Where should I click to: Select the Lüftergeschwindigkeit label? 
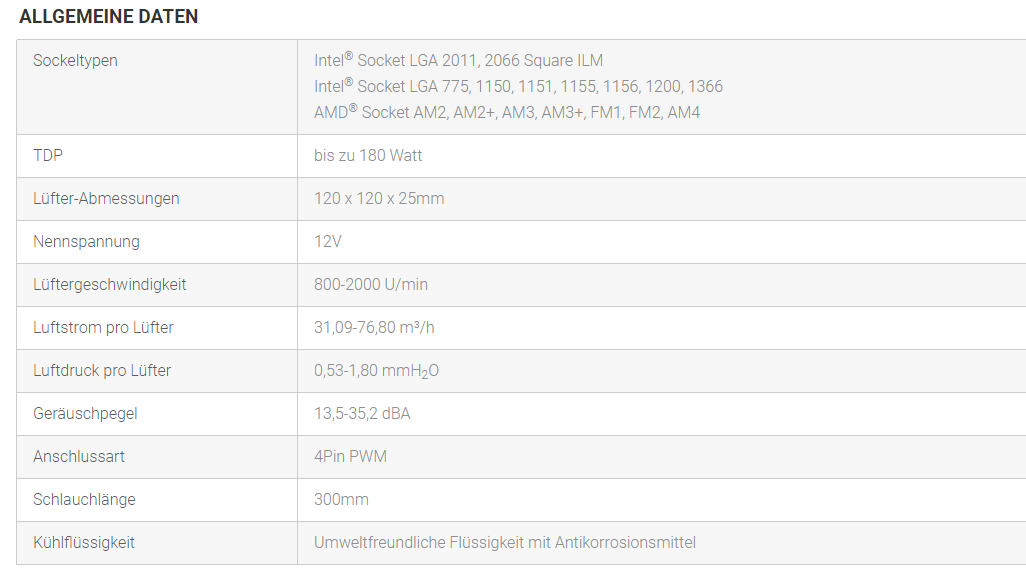coord(109,285)
